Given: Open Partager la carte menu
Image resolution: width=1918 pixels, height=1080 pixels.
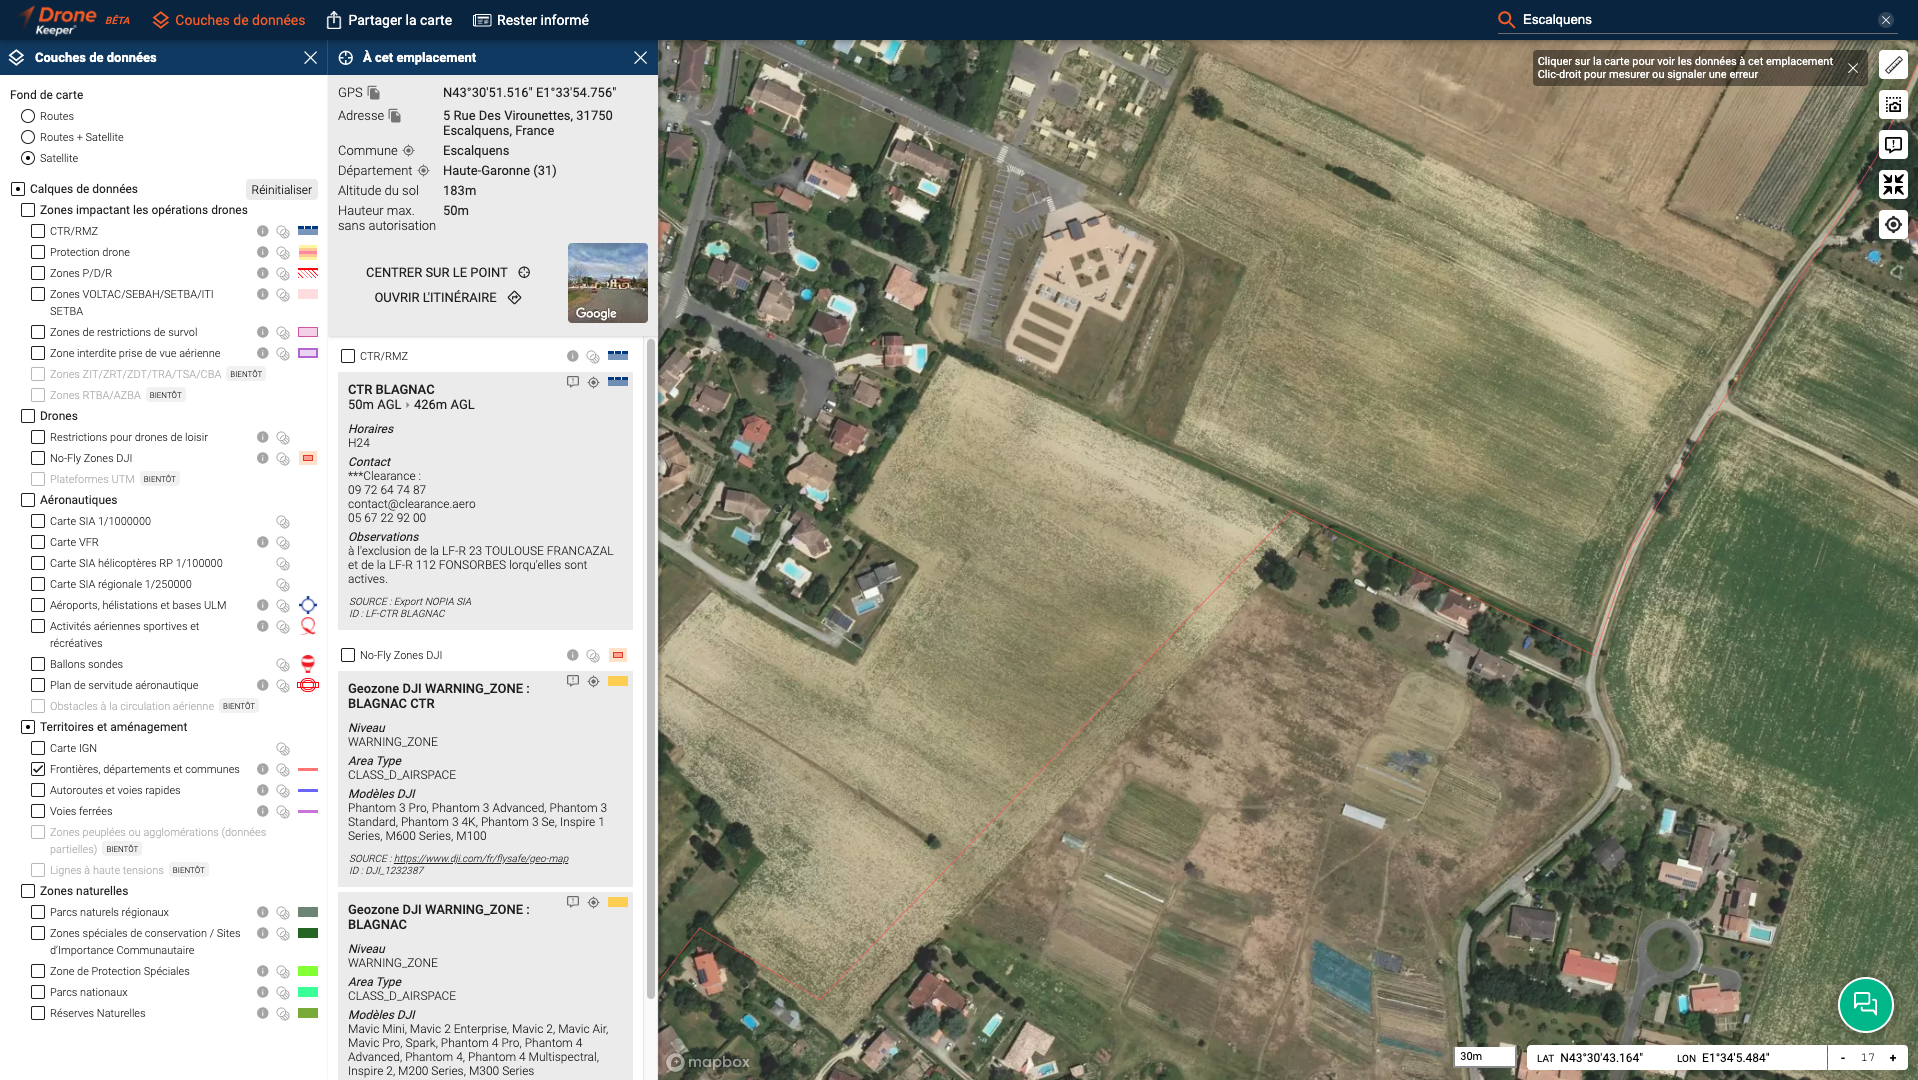Looking at the screenshot, I should tap(389, 20).
